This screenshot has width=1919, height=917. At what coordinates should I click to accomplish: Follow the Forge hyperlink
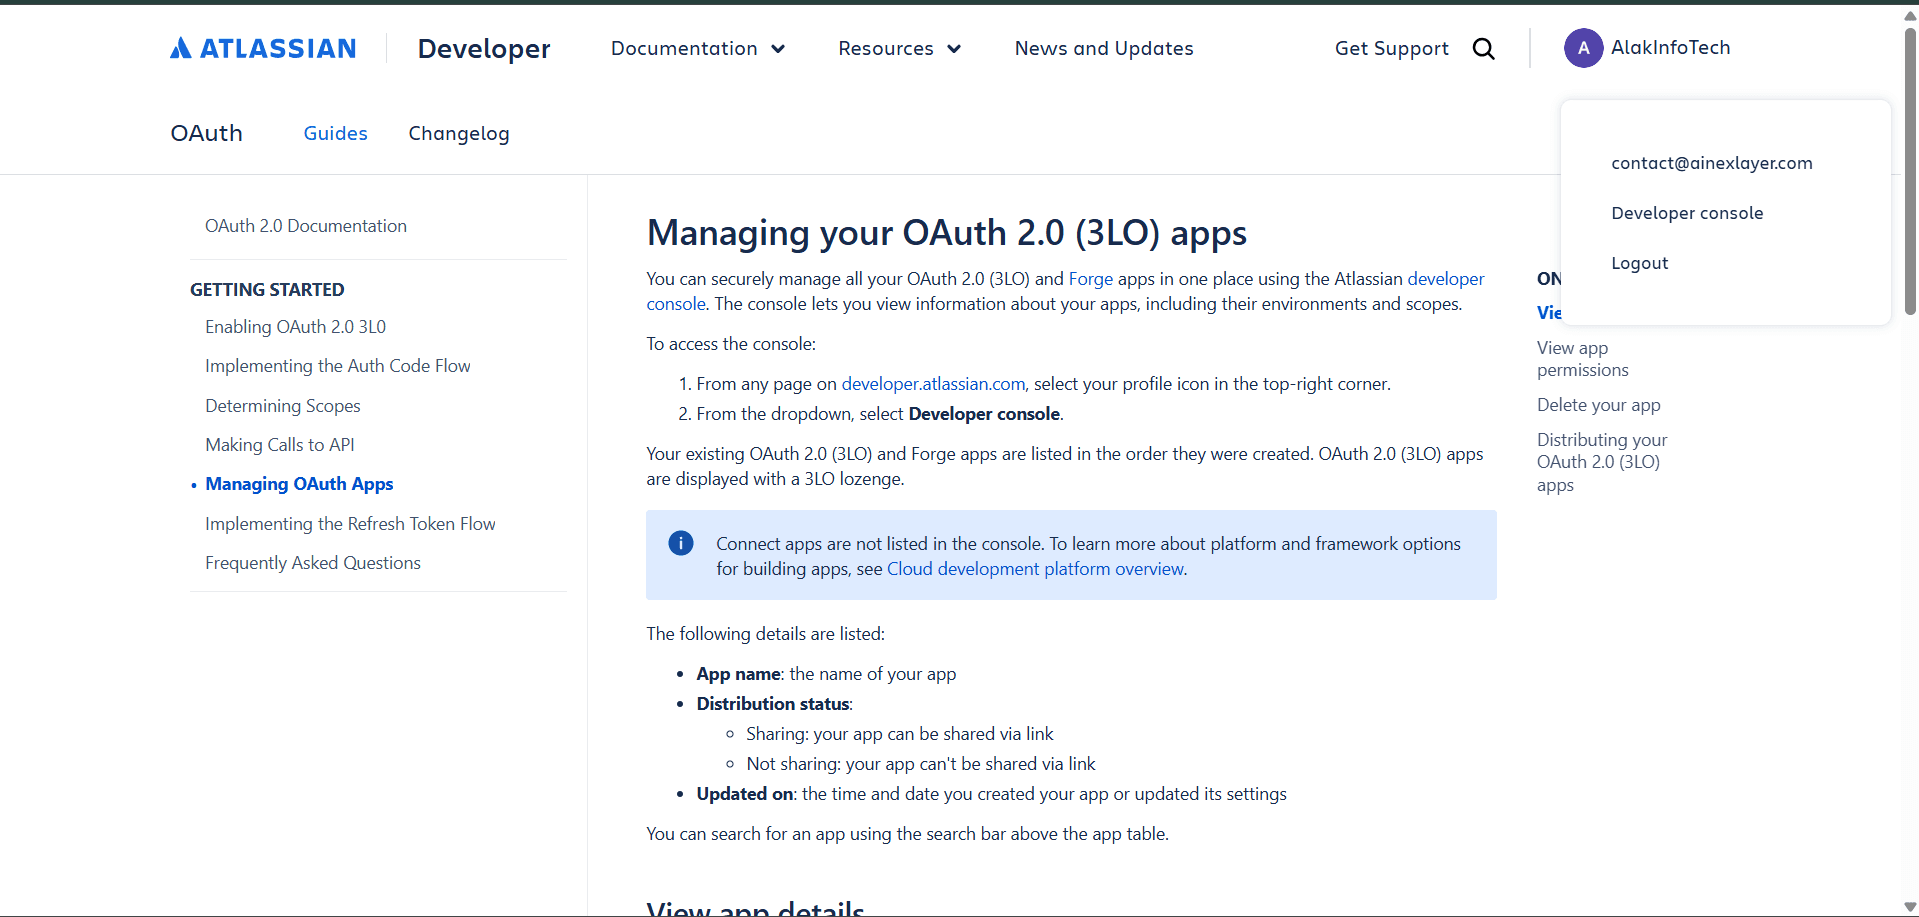point(1090,278)
